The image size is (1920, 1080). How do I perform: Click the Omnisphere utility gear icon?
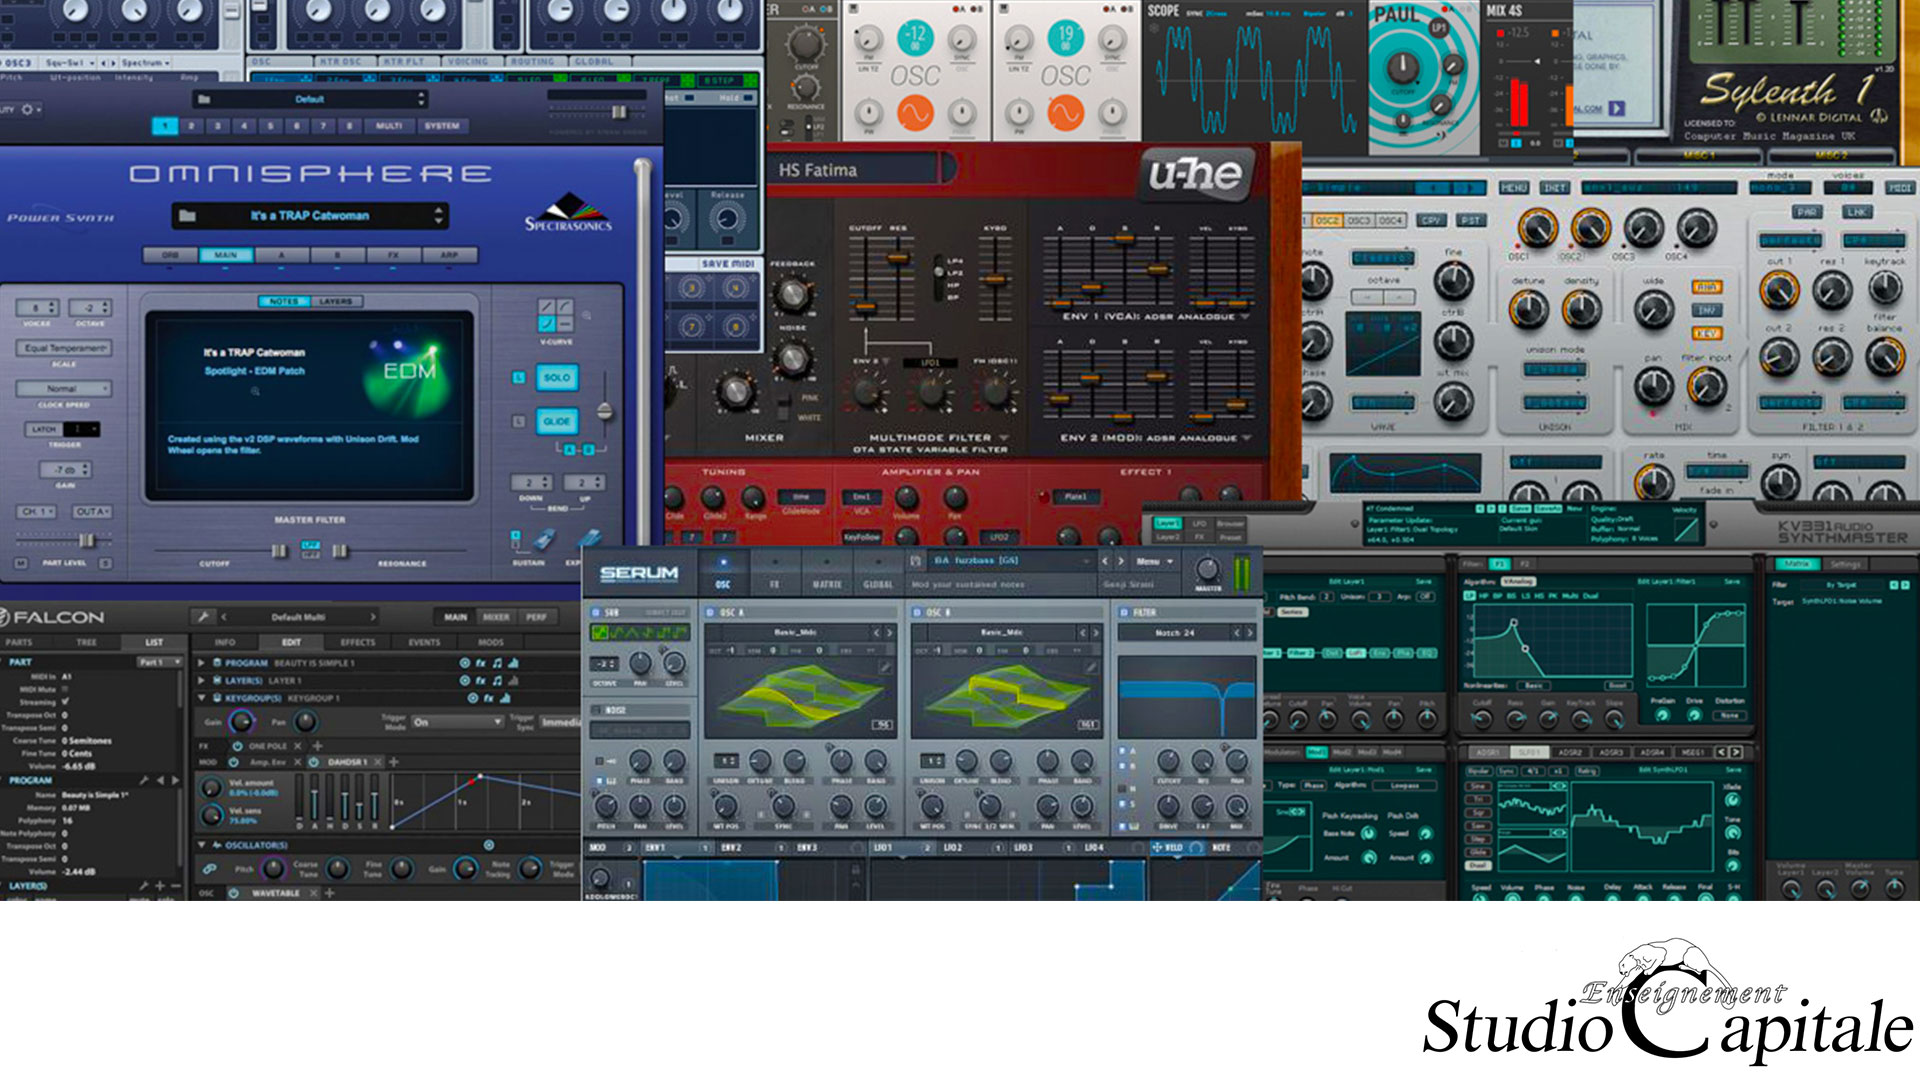point(27,109)
